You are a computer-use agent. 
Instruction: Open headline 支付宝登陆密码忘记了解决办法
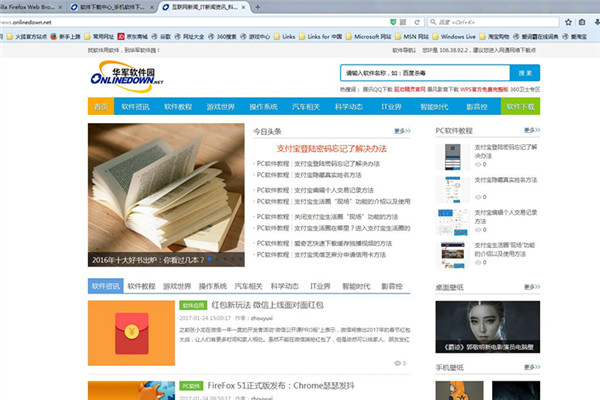point(330,148)
